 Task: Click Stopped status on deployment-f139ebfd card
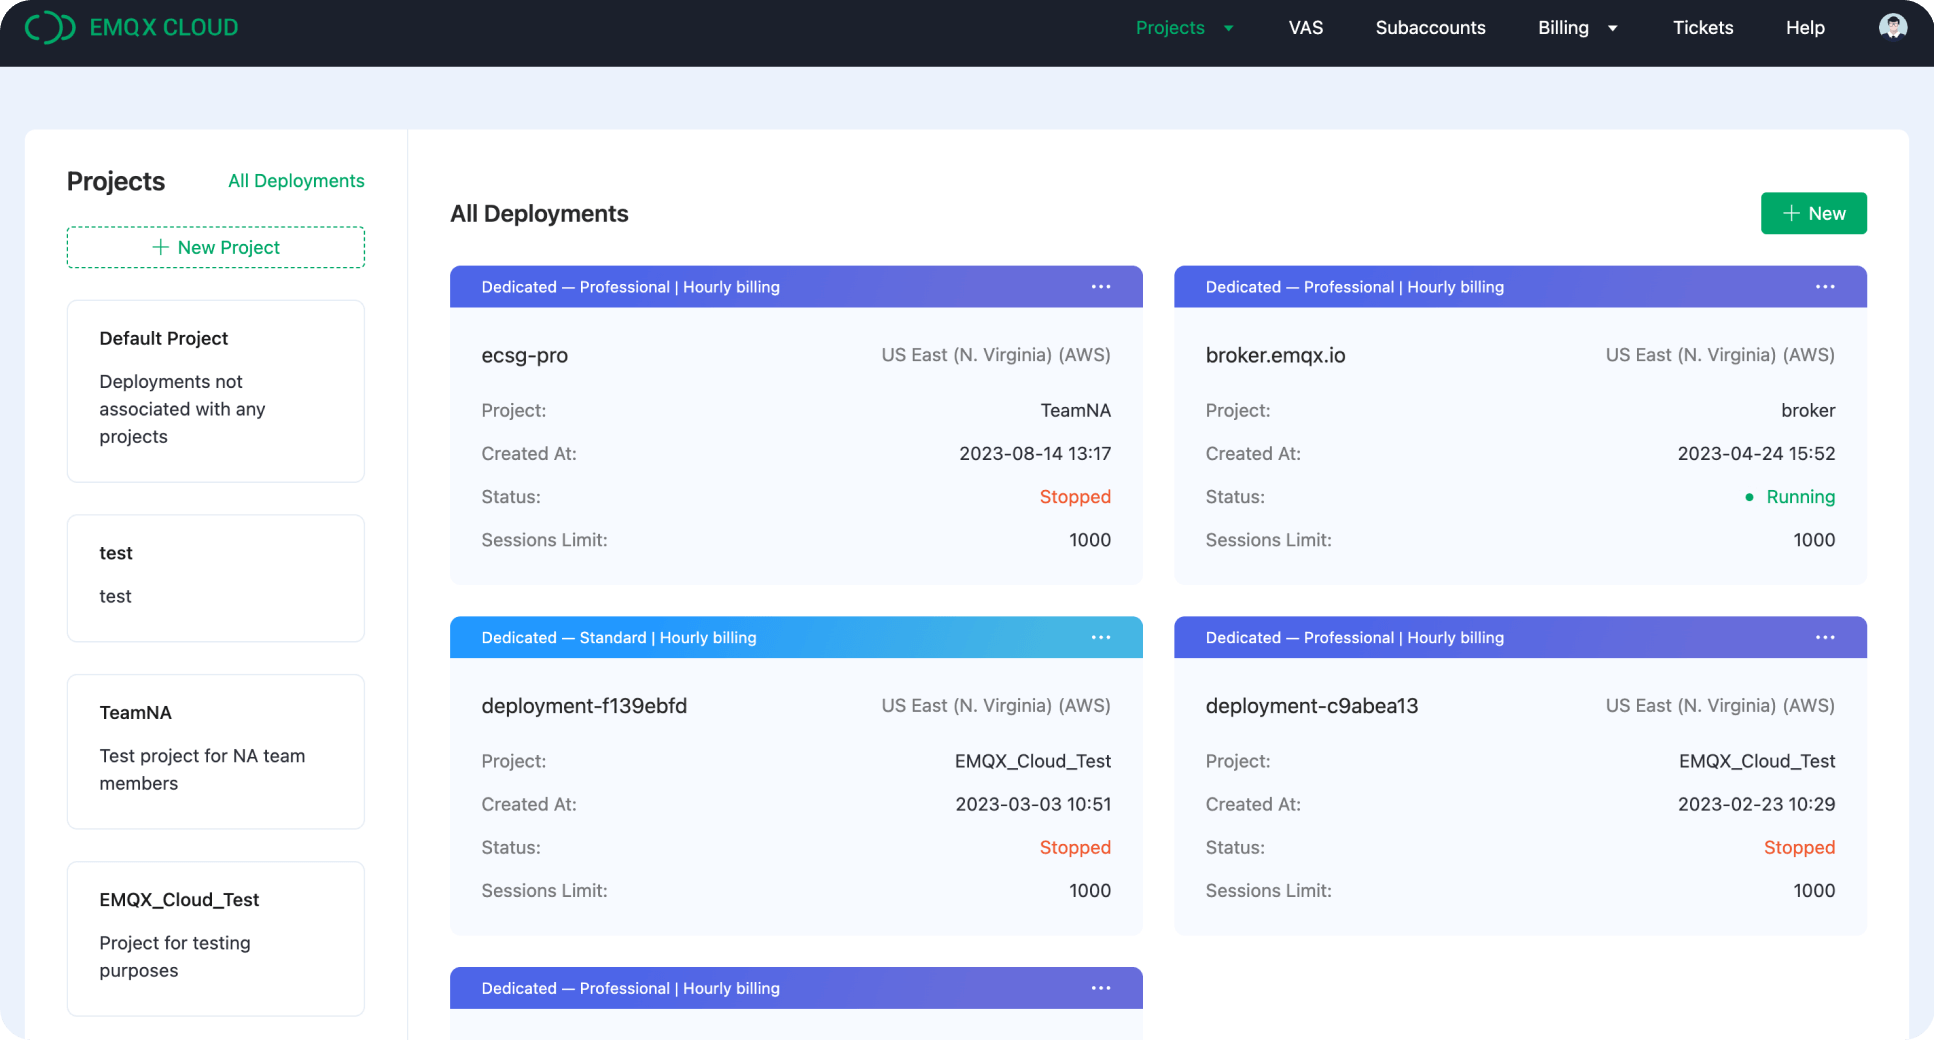point(1075,848)
